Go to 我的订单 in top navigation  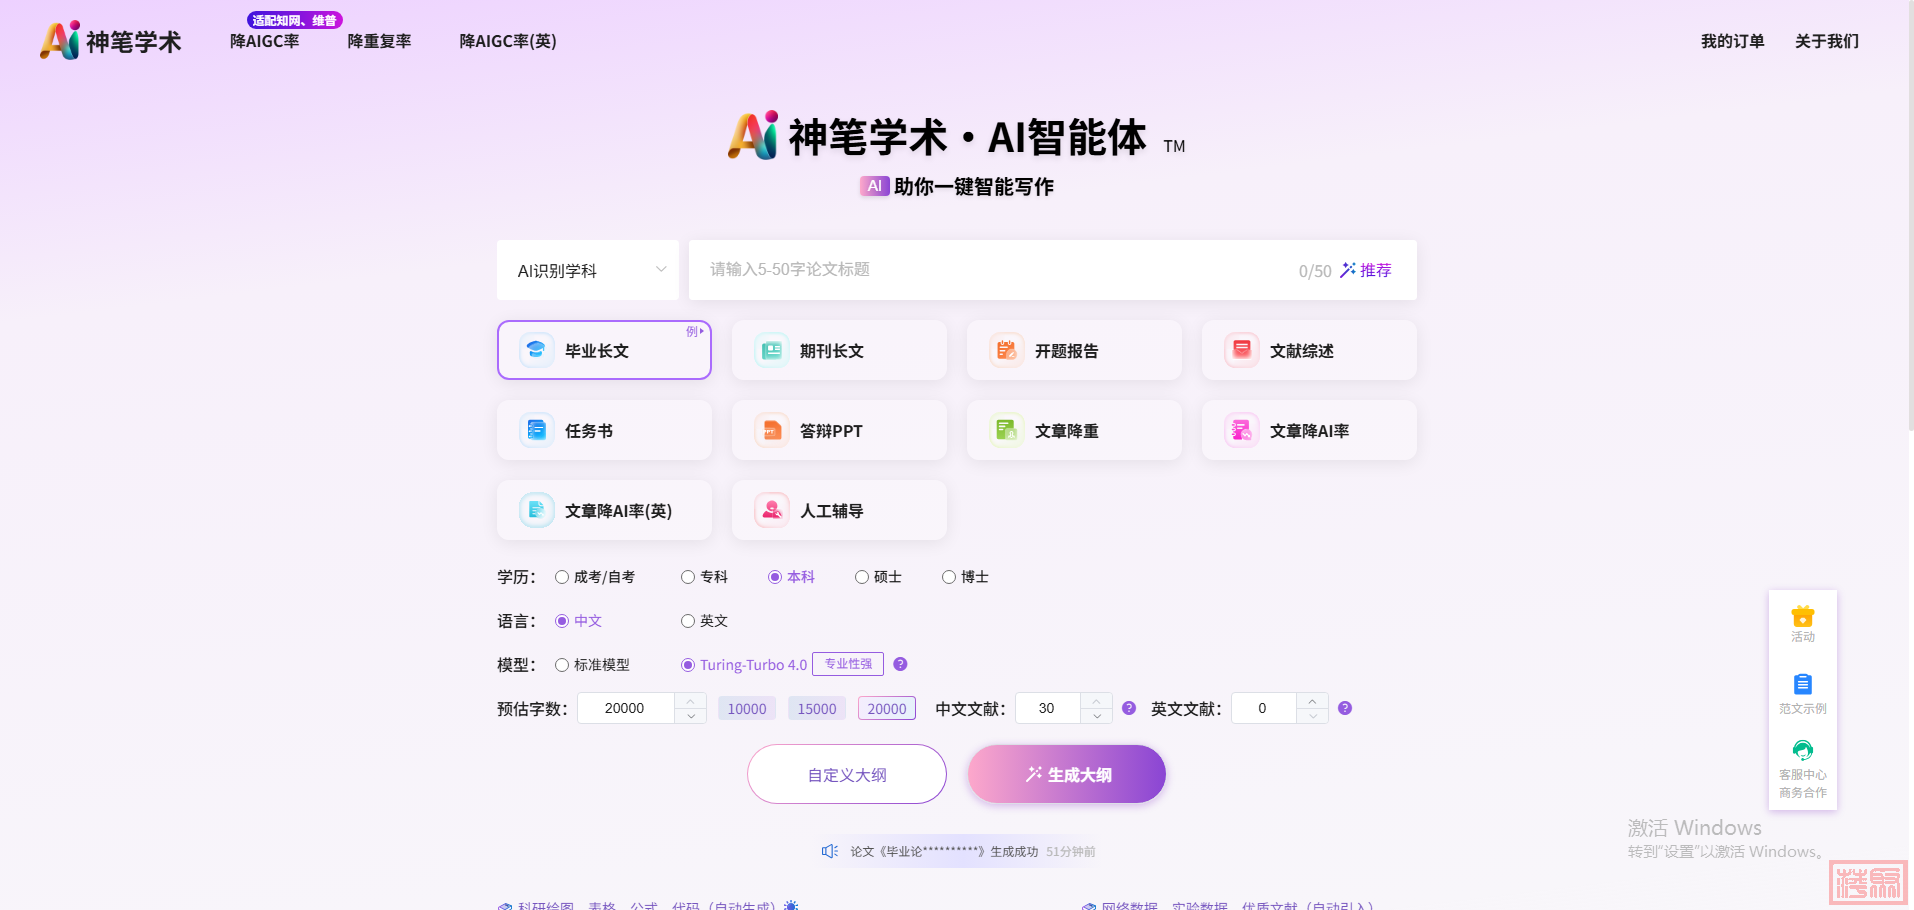(x=1732, y=41)
